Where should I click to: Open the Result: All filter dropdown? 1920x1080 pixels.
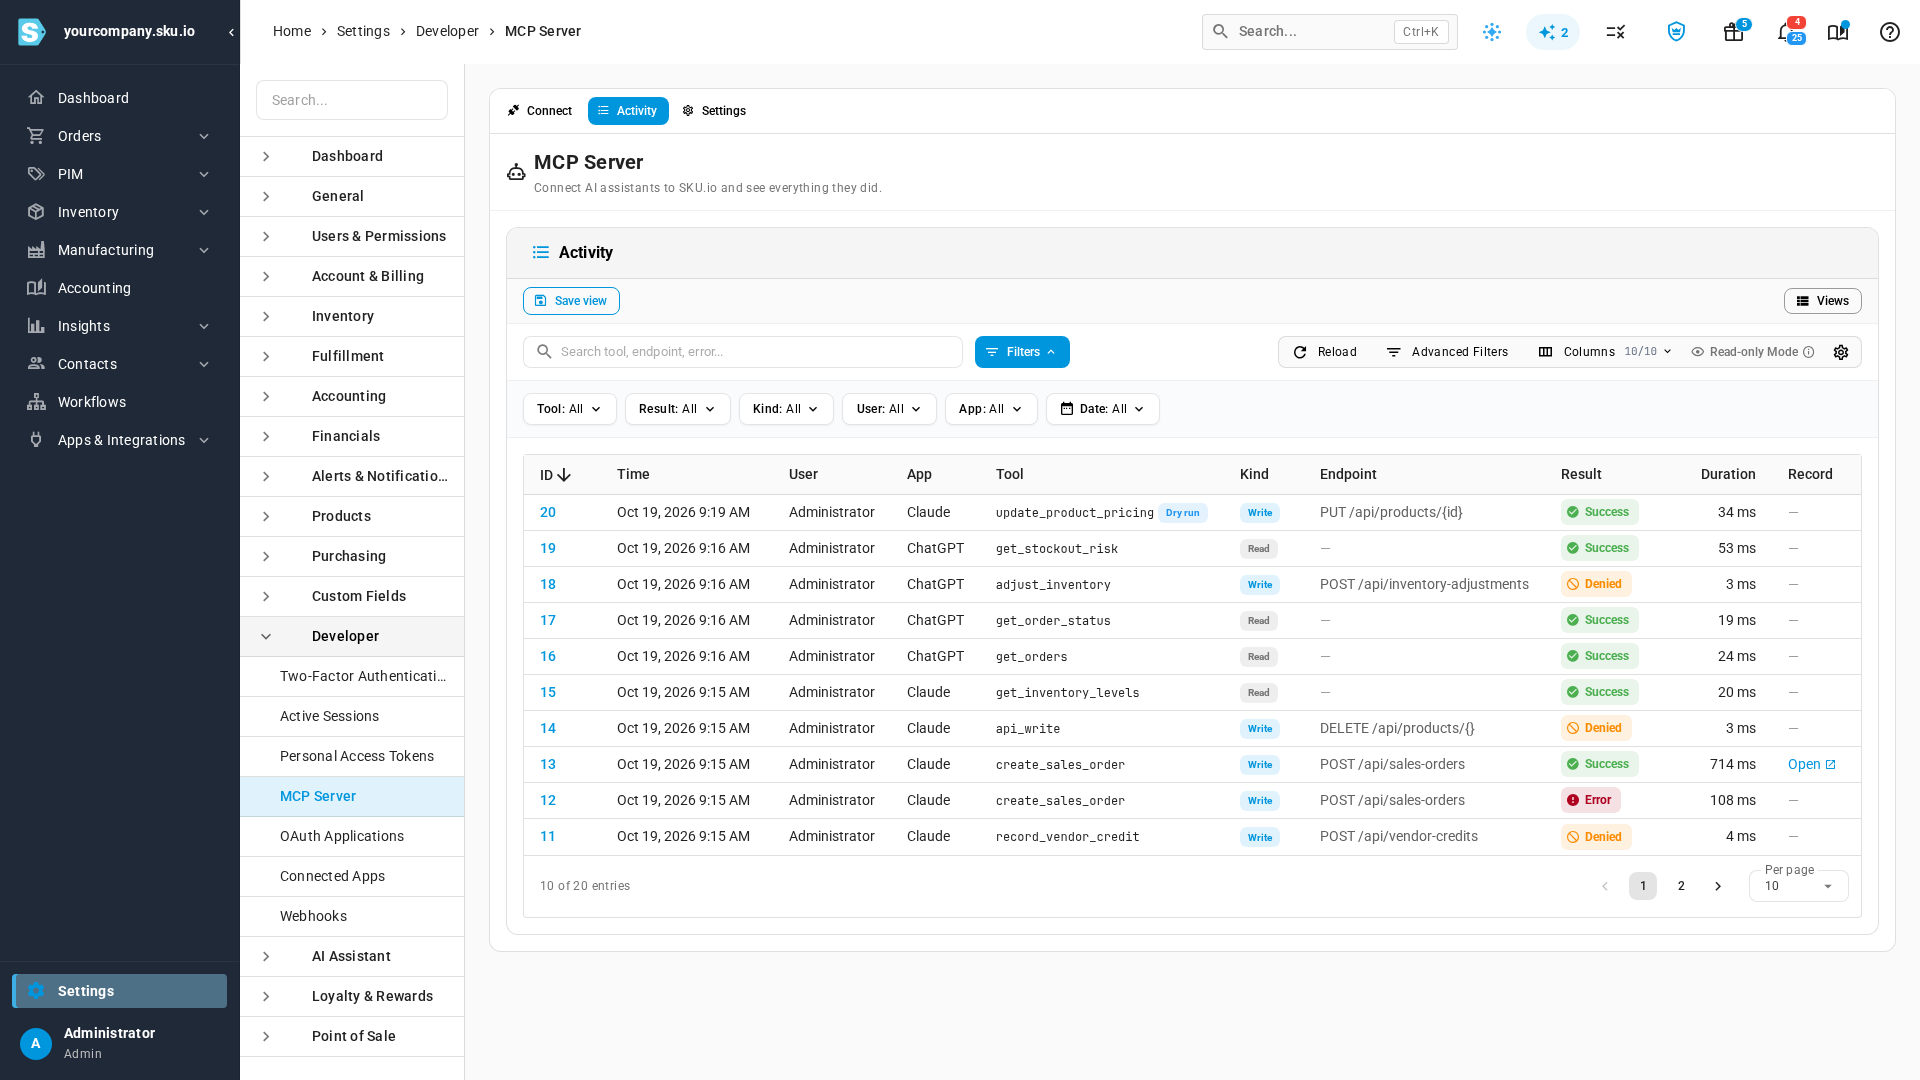click(x=677, y=409)
